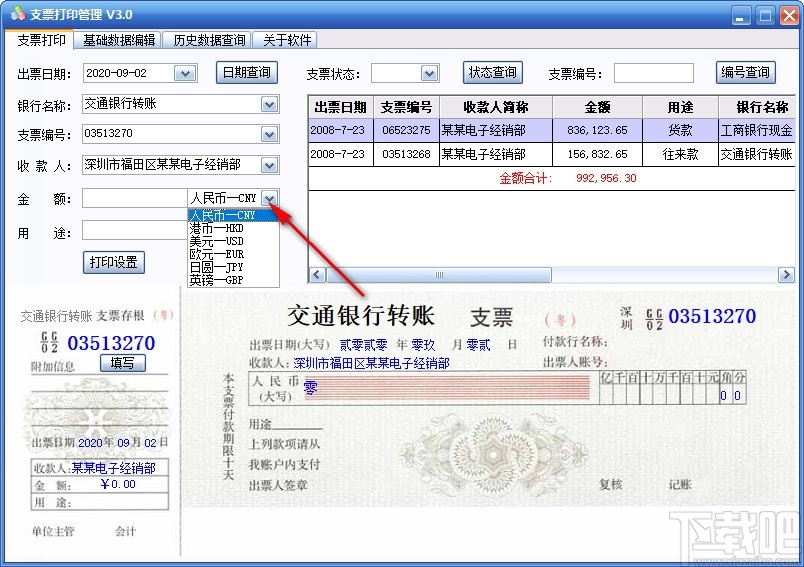Select the 支票打印 tab

point(41,40)
